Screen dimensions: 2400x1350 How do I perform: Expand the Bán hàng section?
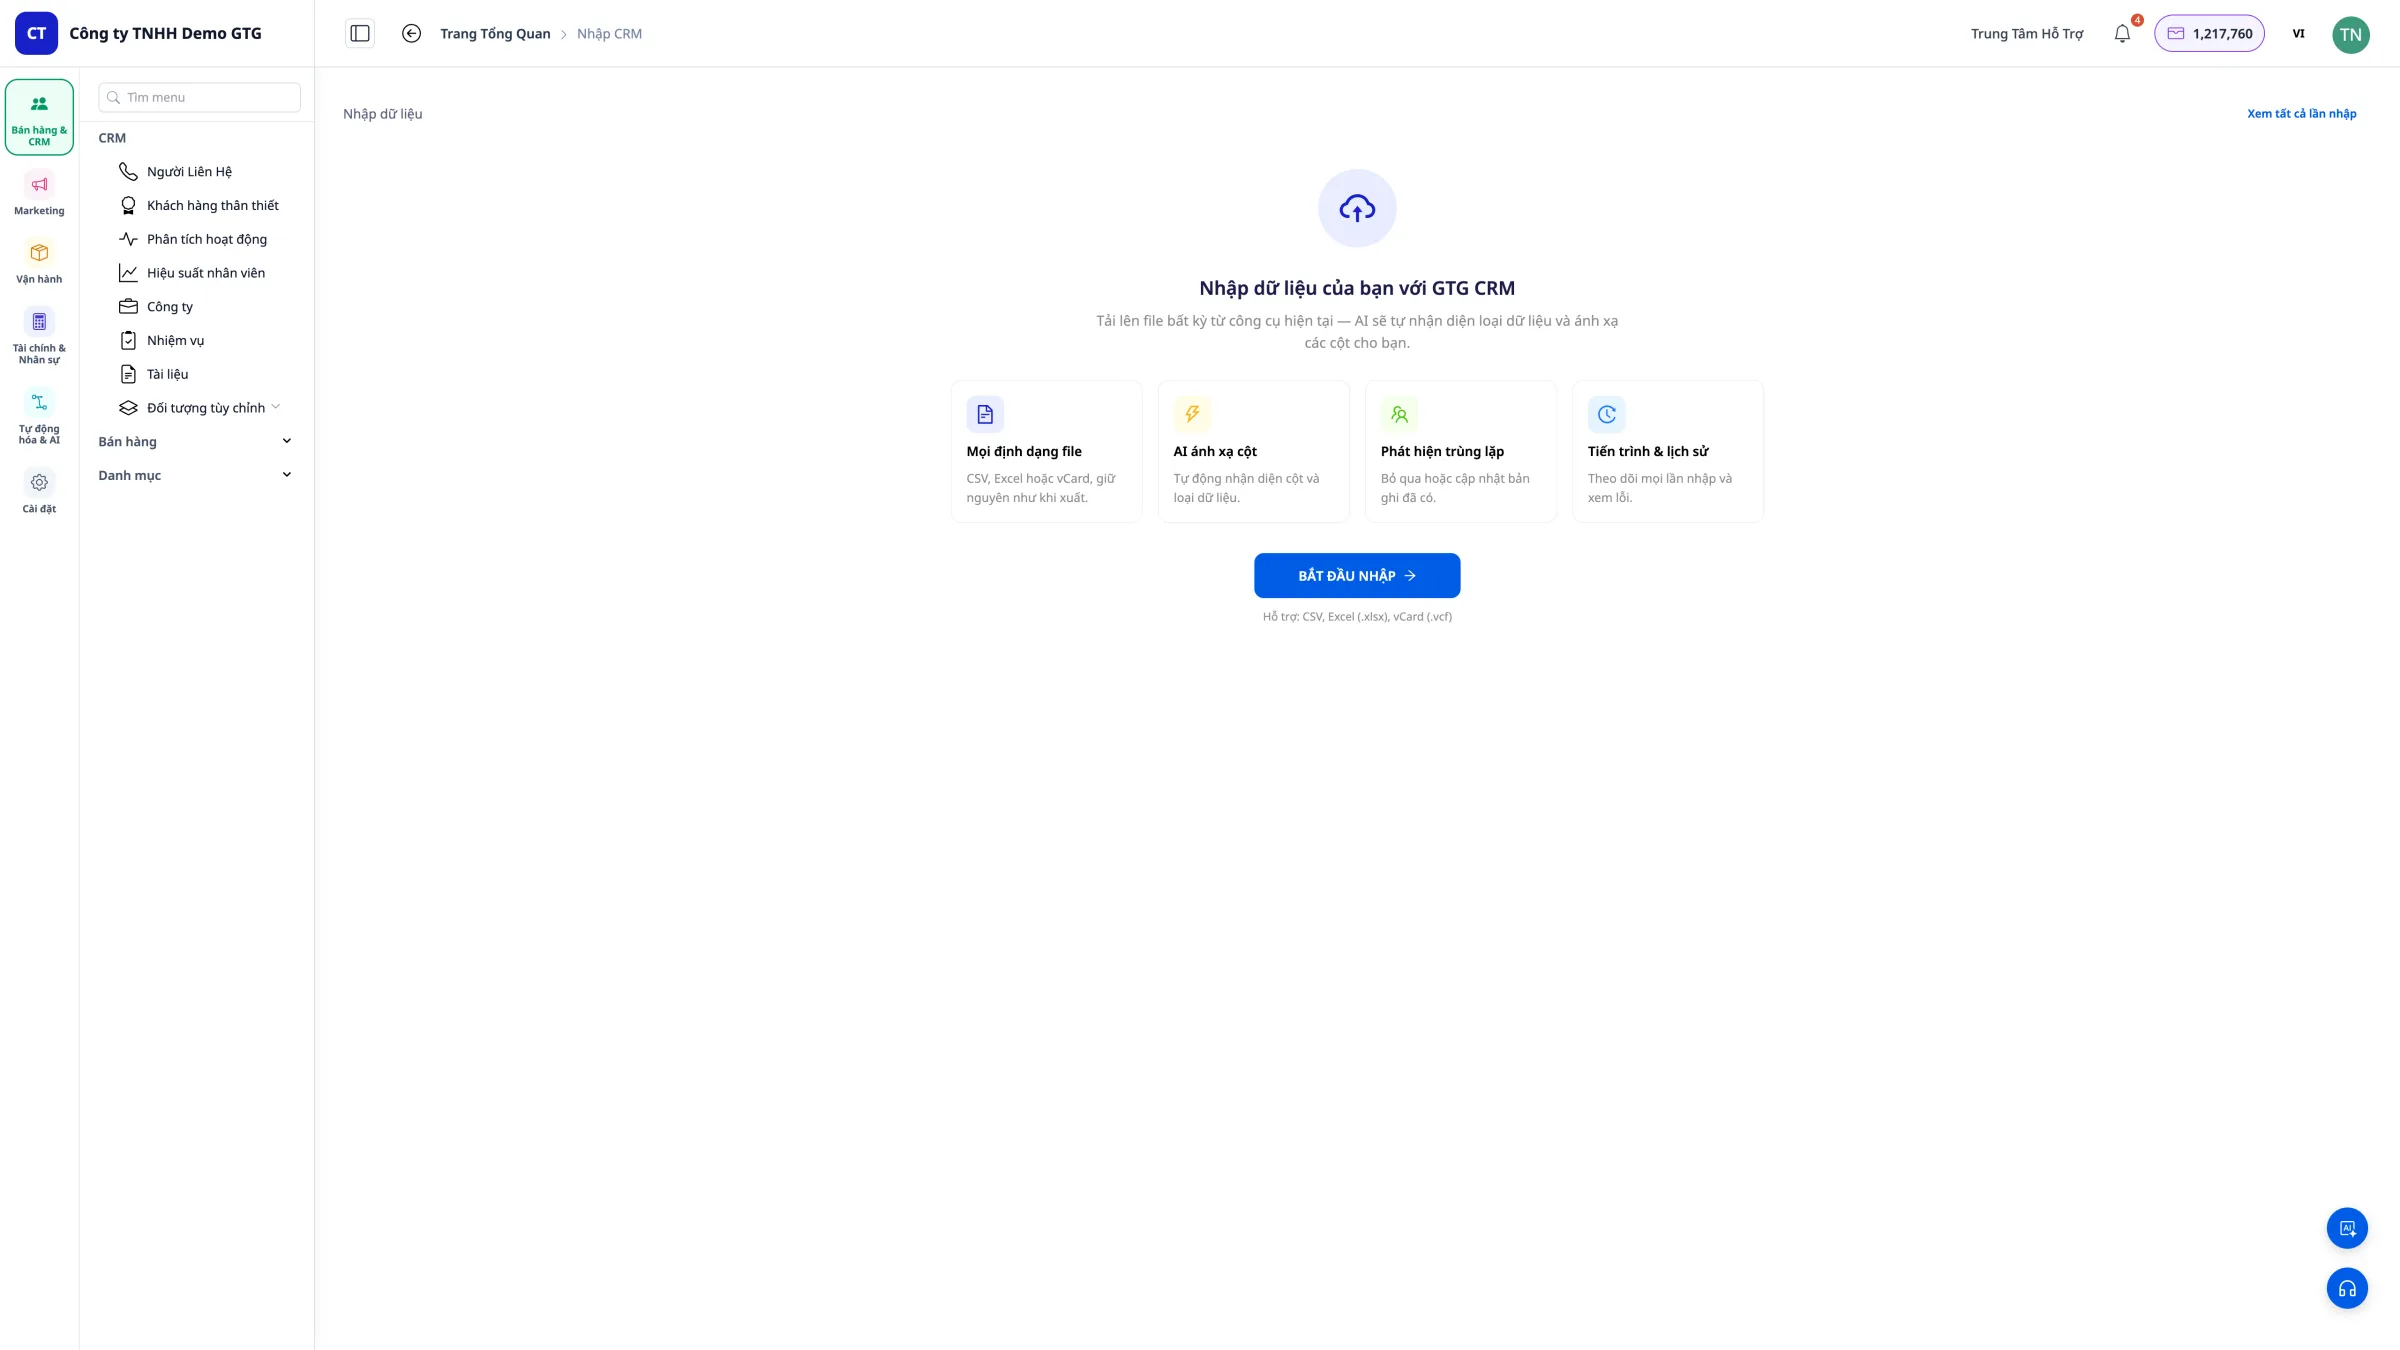pos(196,441)
